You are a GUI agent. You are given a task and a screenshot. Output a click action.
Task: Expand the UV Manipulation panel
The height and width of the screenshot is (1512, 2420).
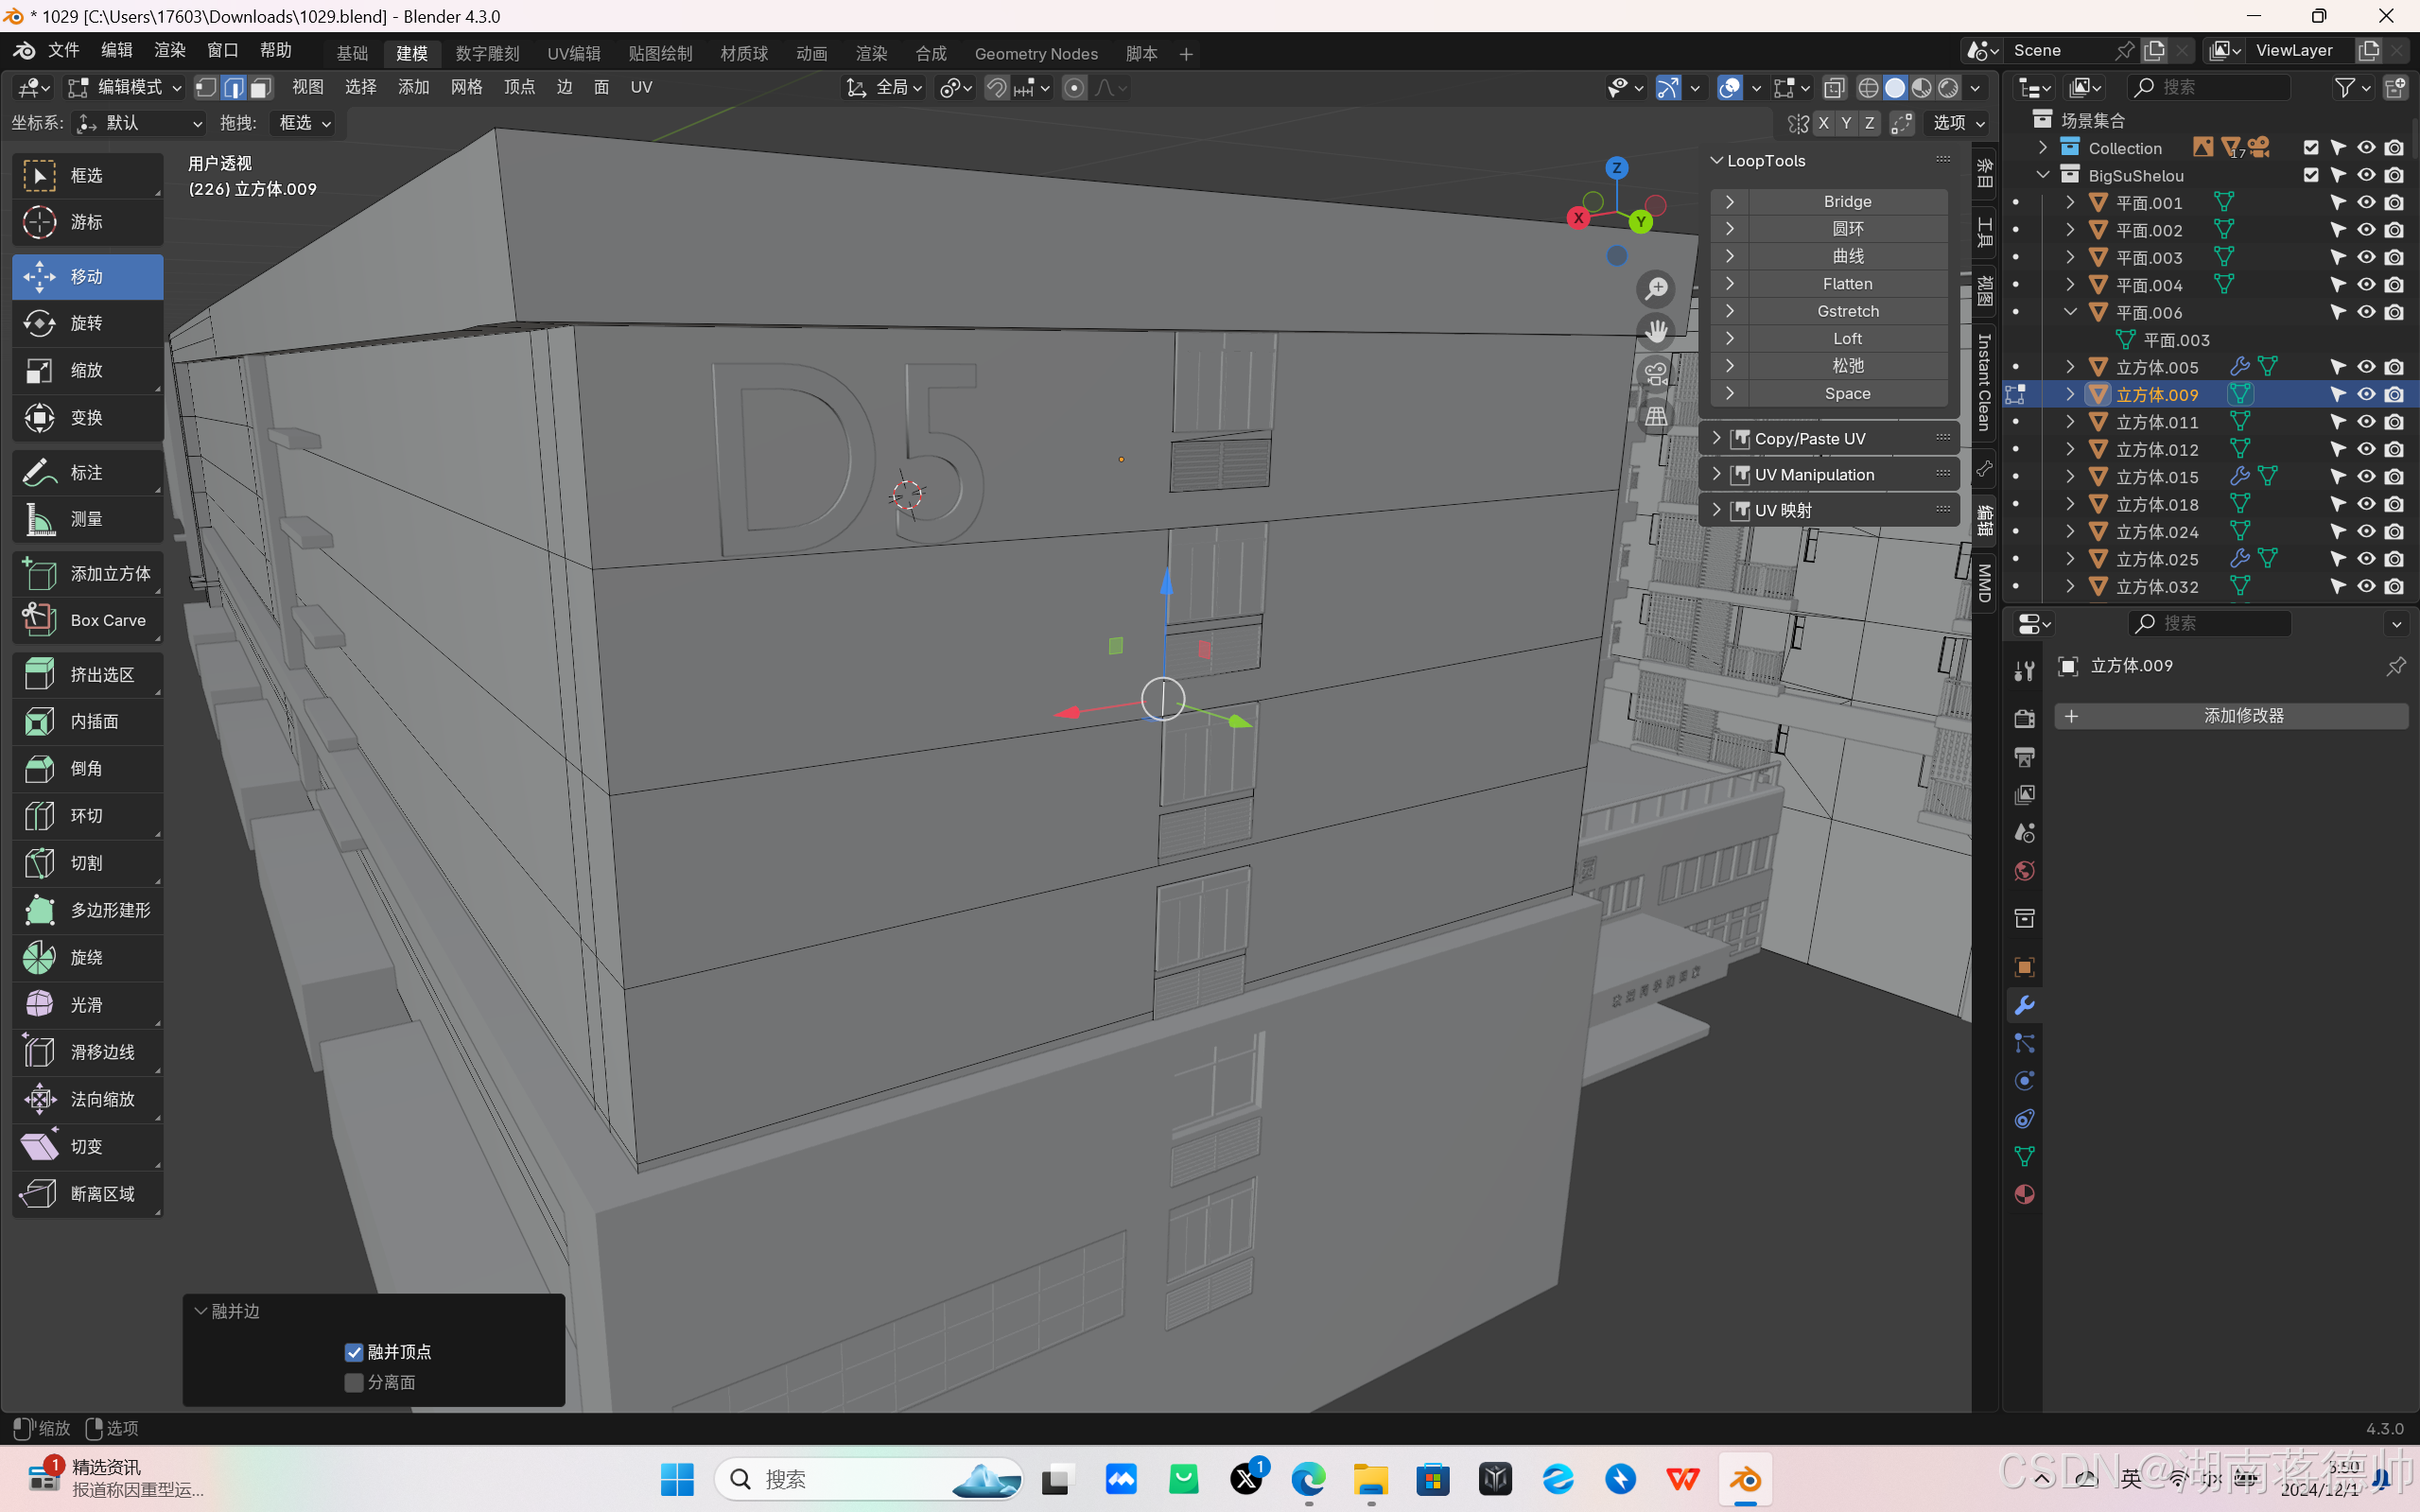coord(1814,474)
